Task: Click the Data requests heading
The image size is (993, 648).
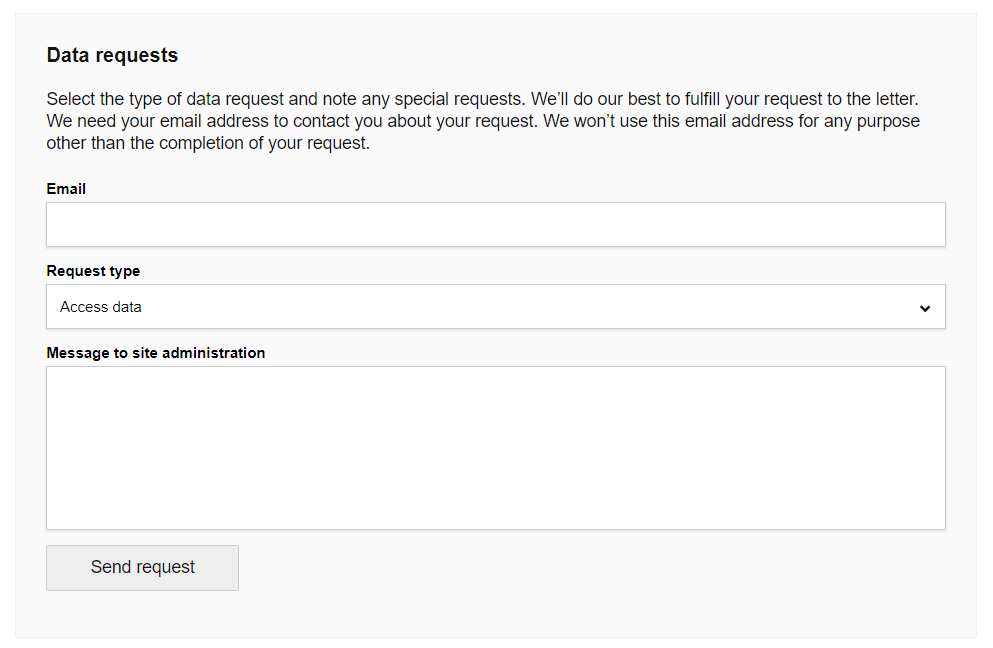Action: coord(112,56)
